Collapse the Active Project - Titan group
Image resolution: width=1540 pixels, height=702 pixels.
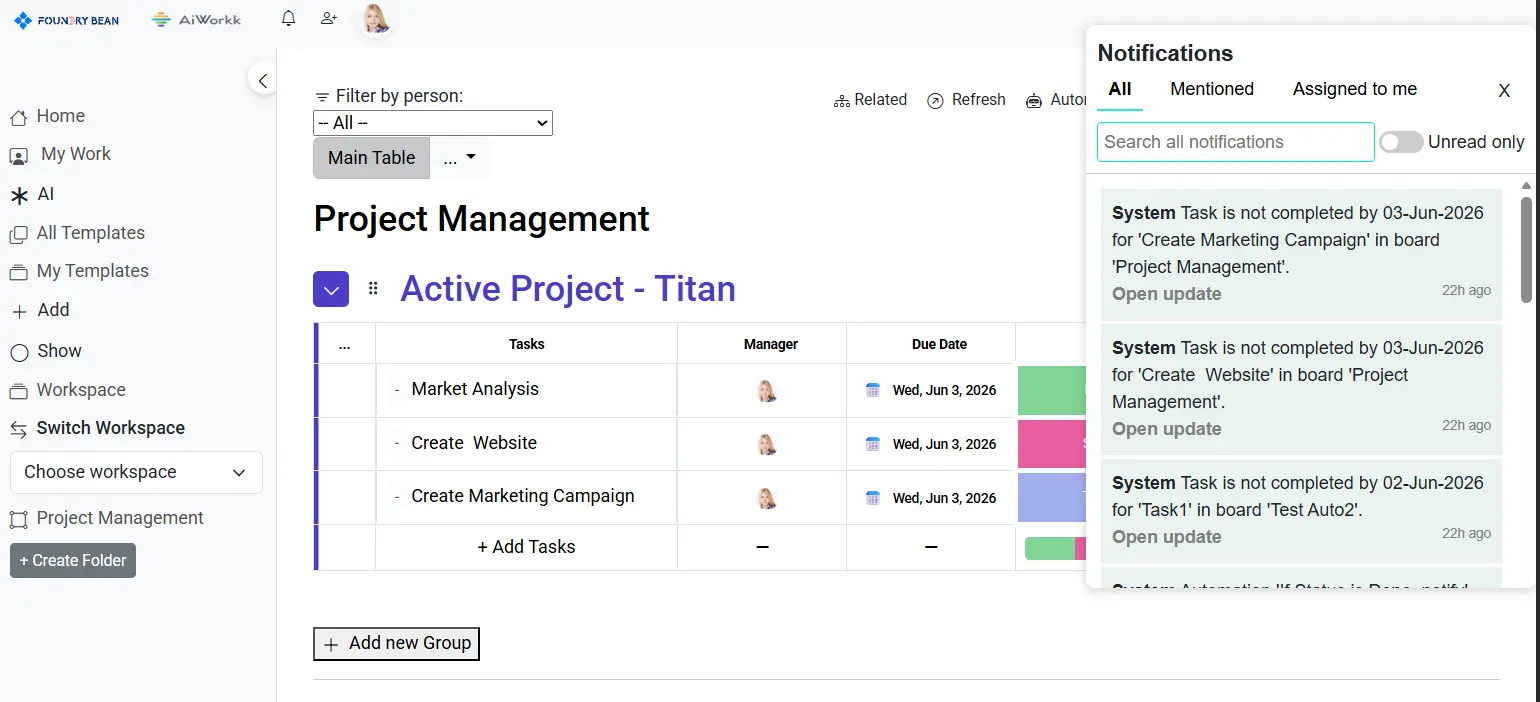(x=331, y=289)
